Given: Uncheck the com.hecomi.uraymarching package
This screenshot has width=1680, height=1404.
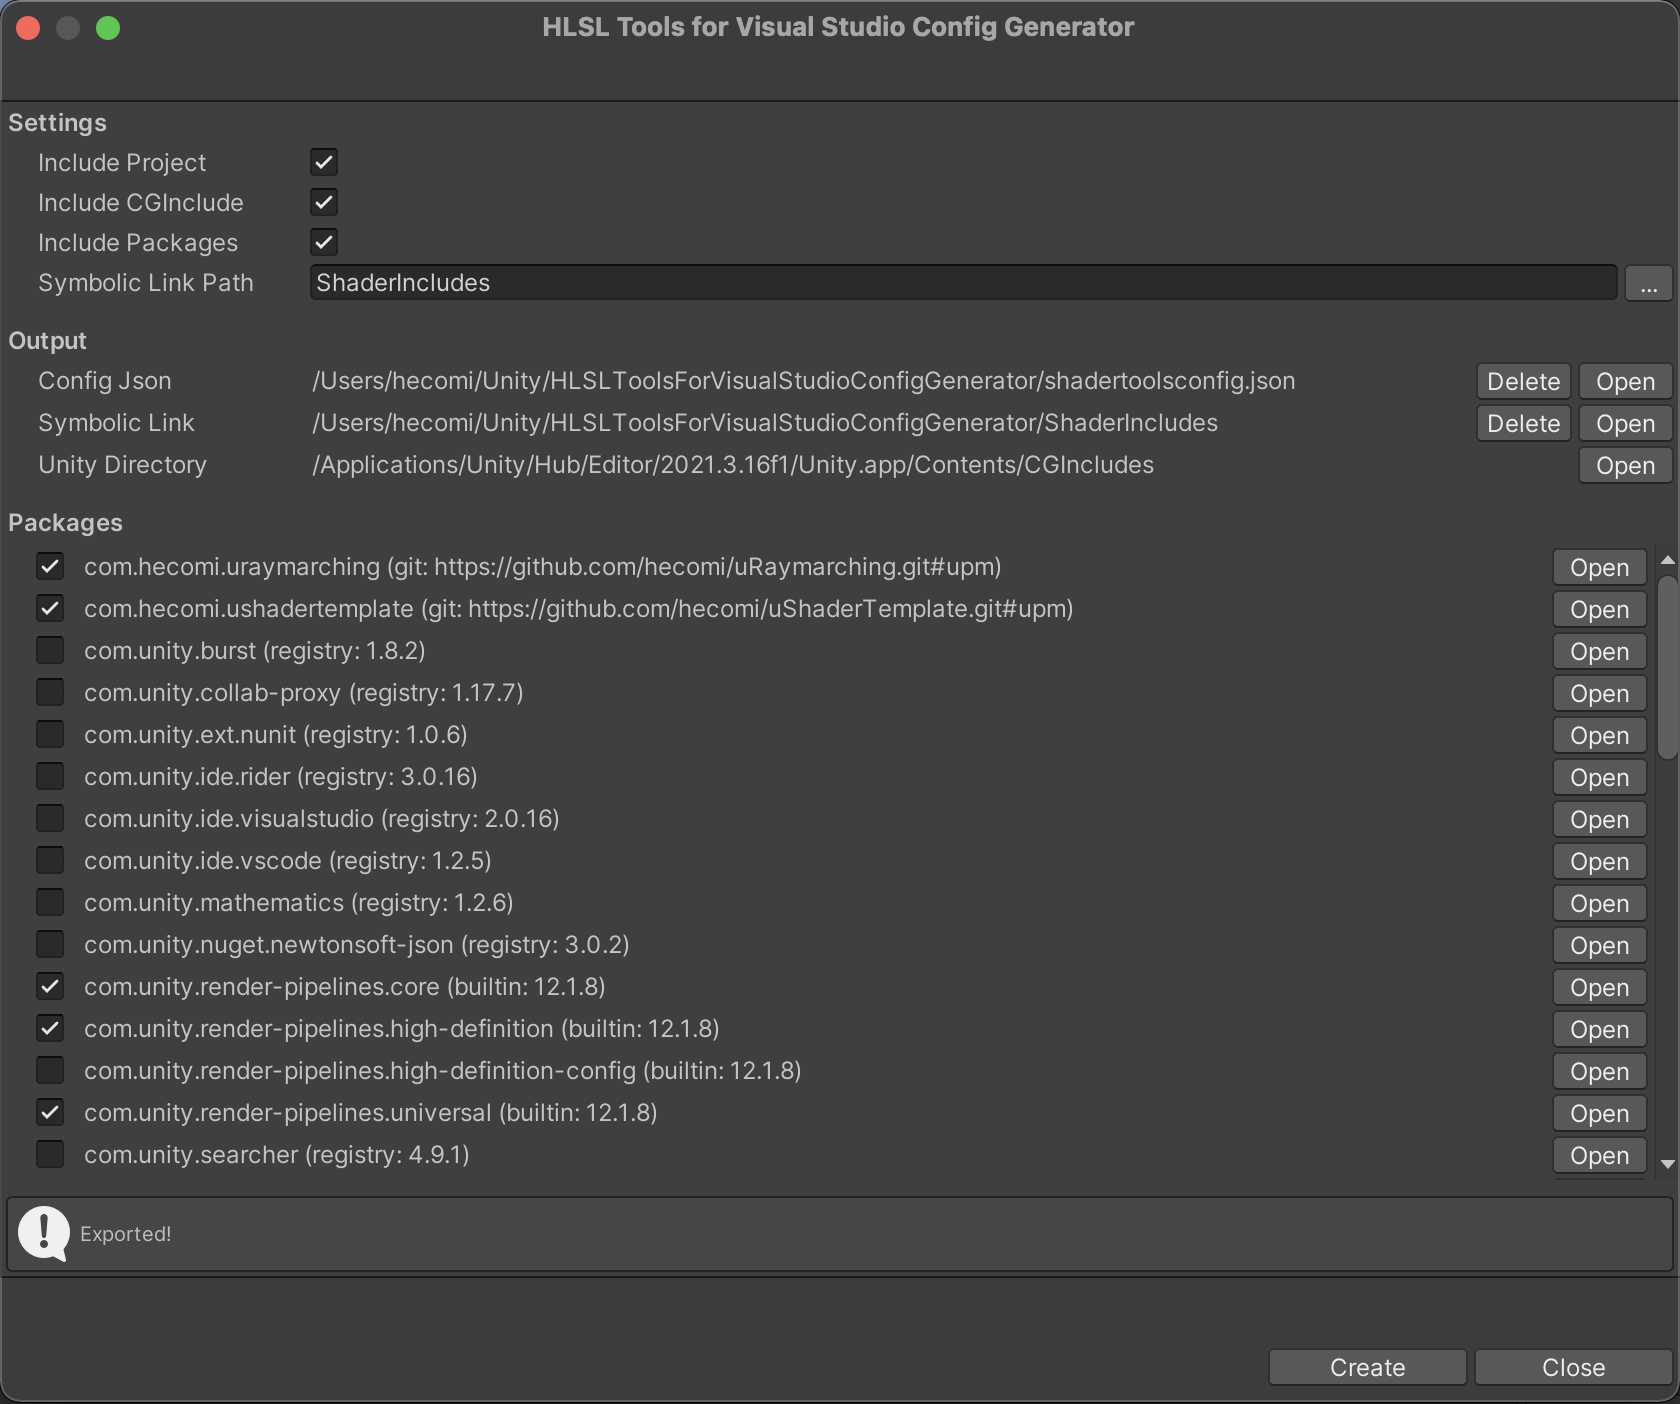Looking at the screenshot, I should point(50,566).
